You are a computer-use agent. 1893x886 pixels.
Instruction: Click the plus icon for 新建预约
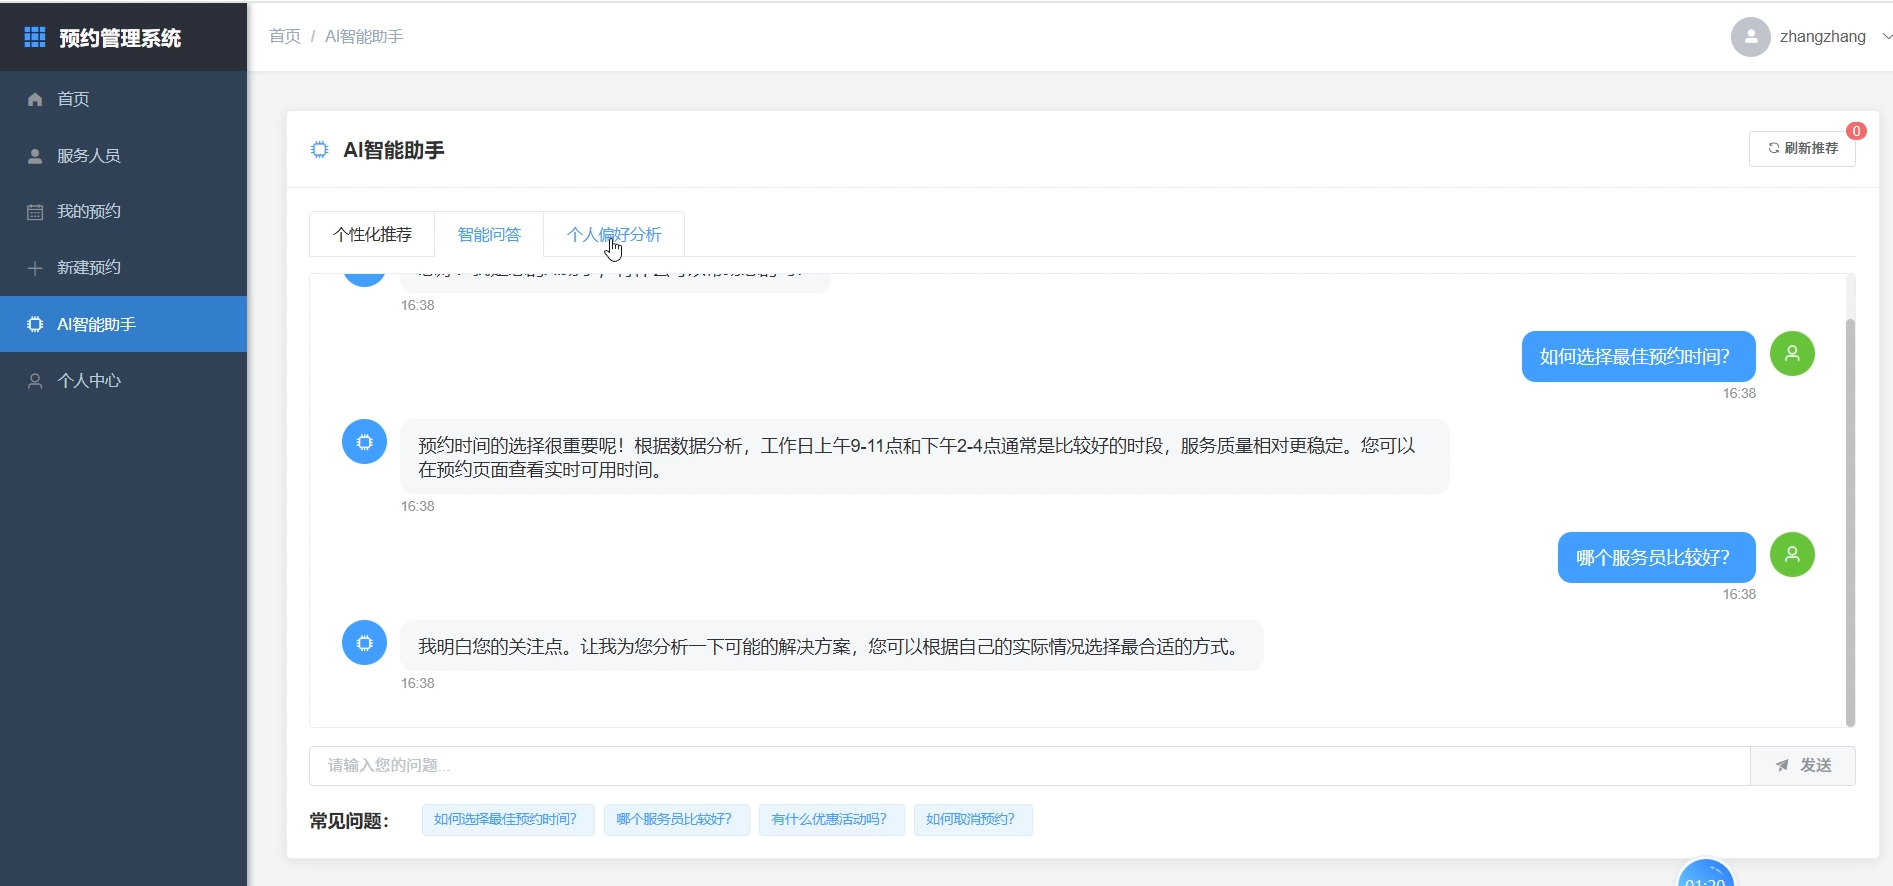click(x=35, y=268)
